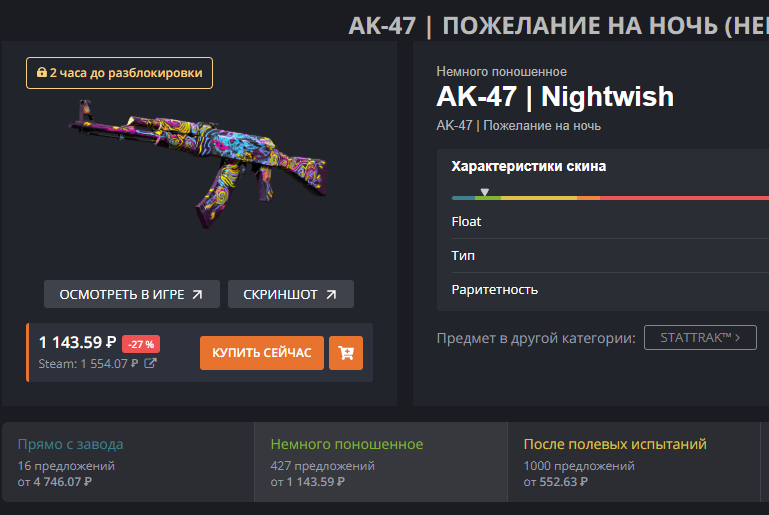Screen dimensions: 769x515
Task: Open the Steam price external link icon
Action: click(x=150, y=363)
